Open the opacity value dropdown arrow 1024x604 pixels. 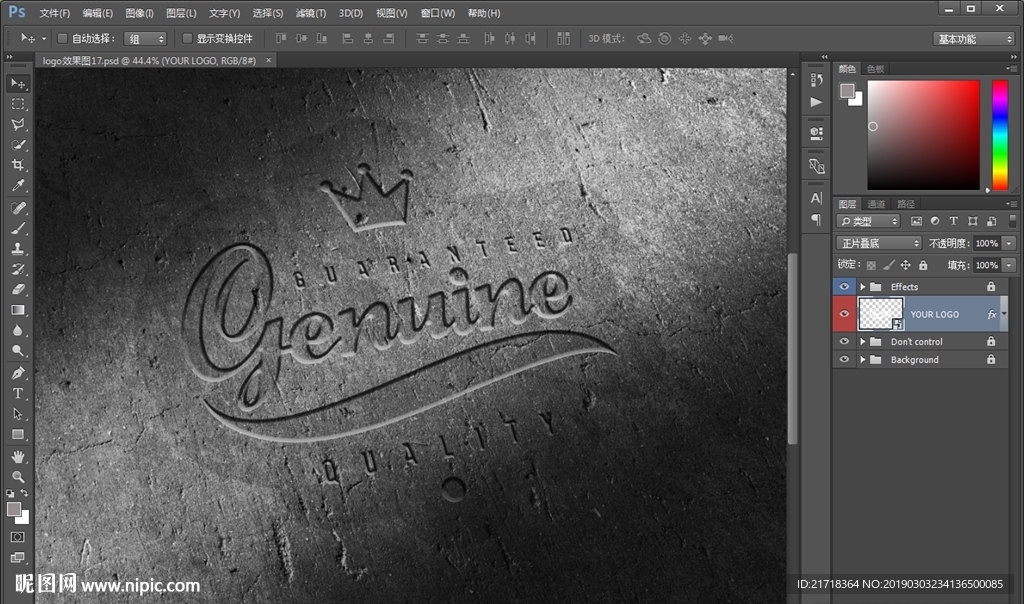(x=1010, y=244)
